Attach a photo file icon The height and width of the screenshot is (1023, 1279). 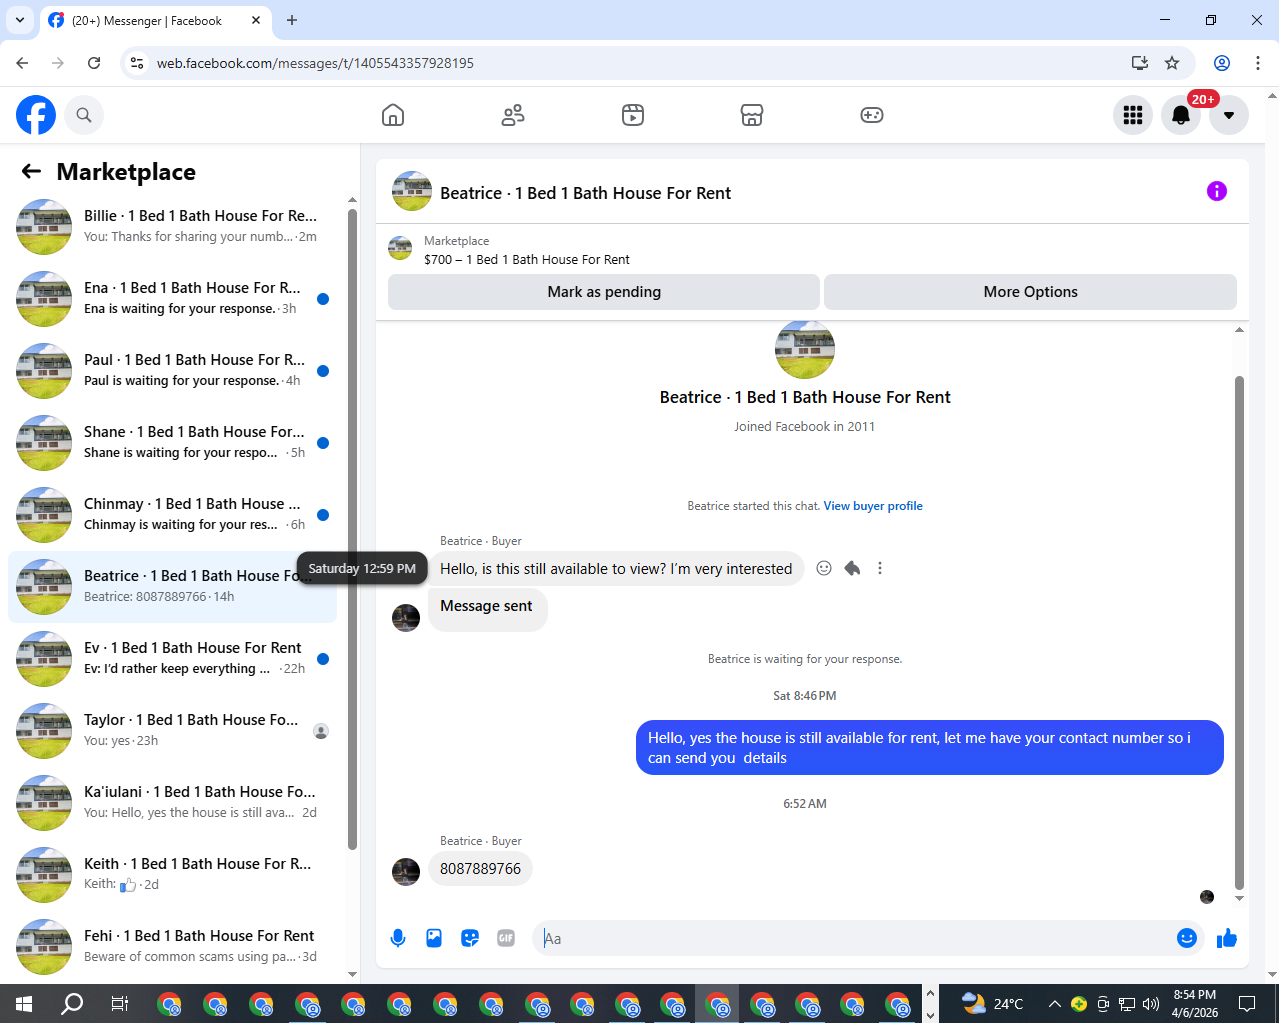434,938
